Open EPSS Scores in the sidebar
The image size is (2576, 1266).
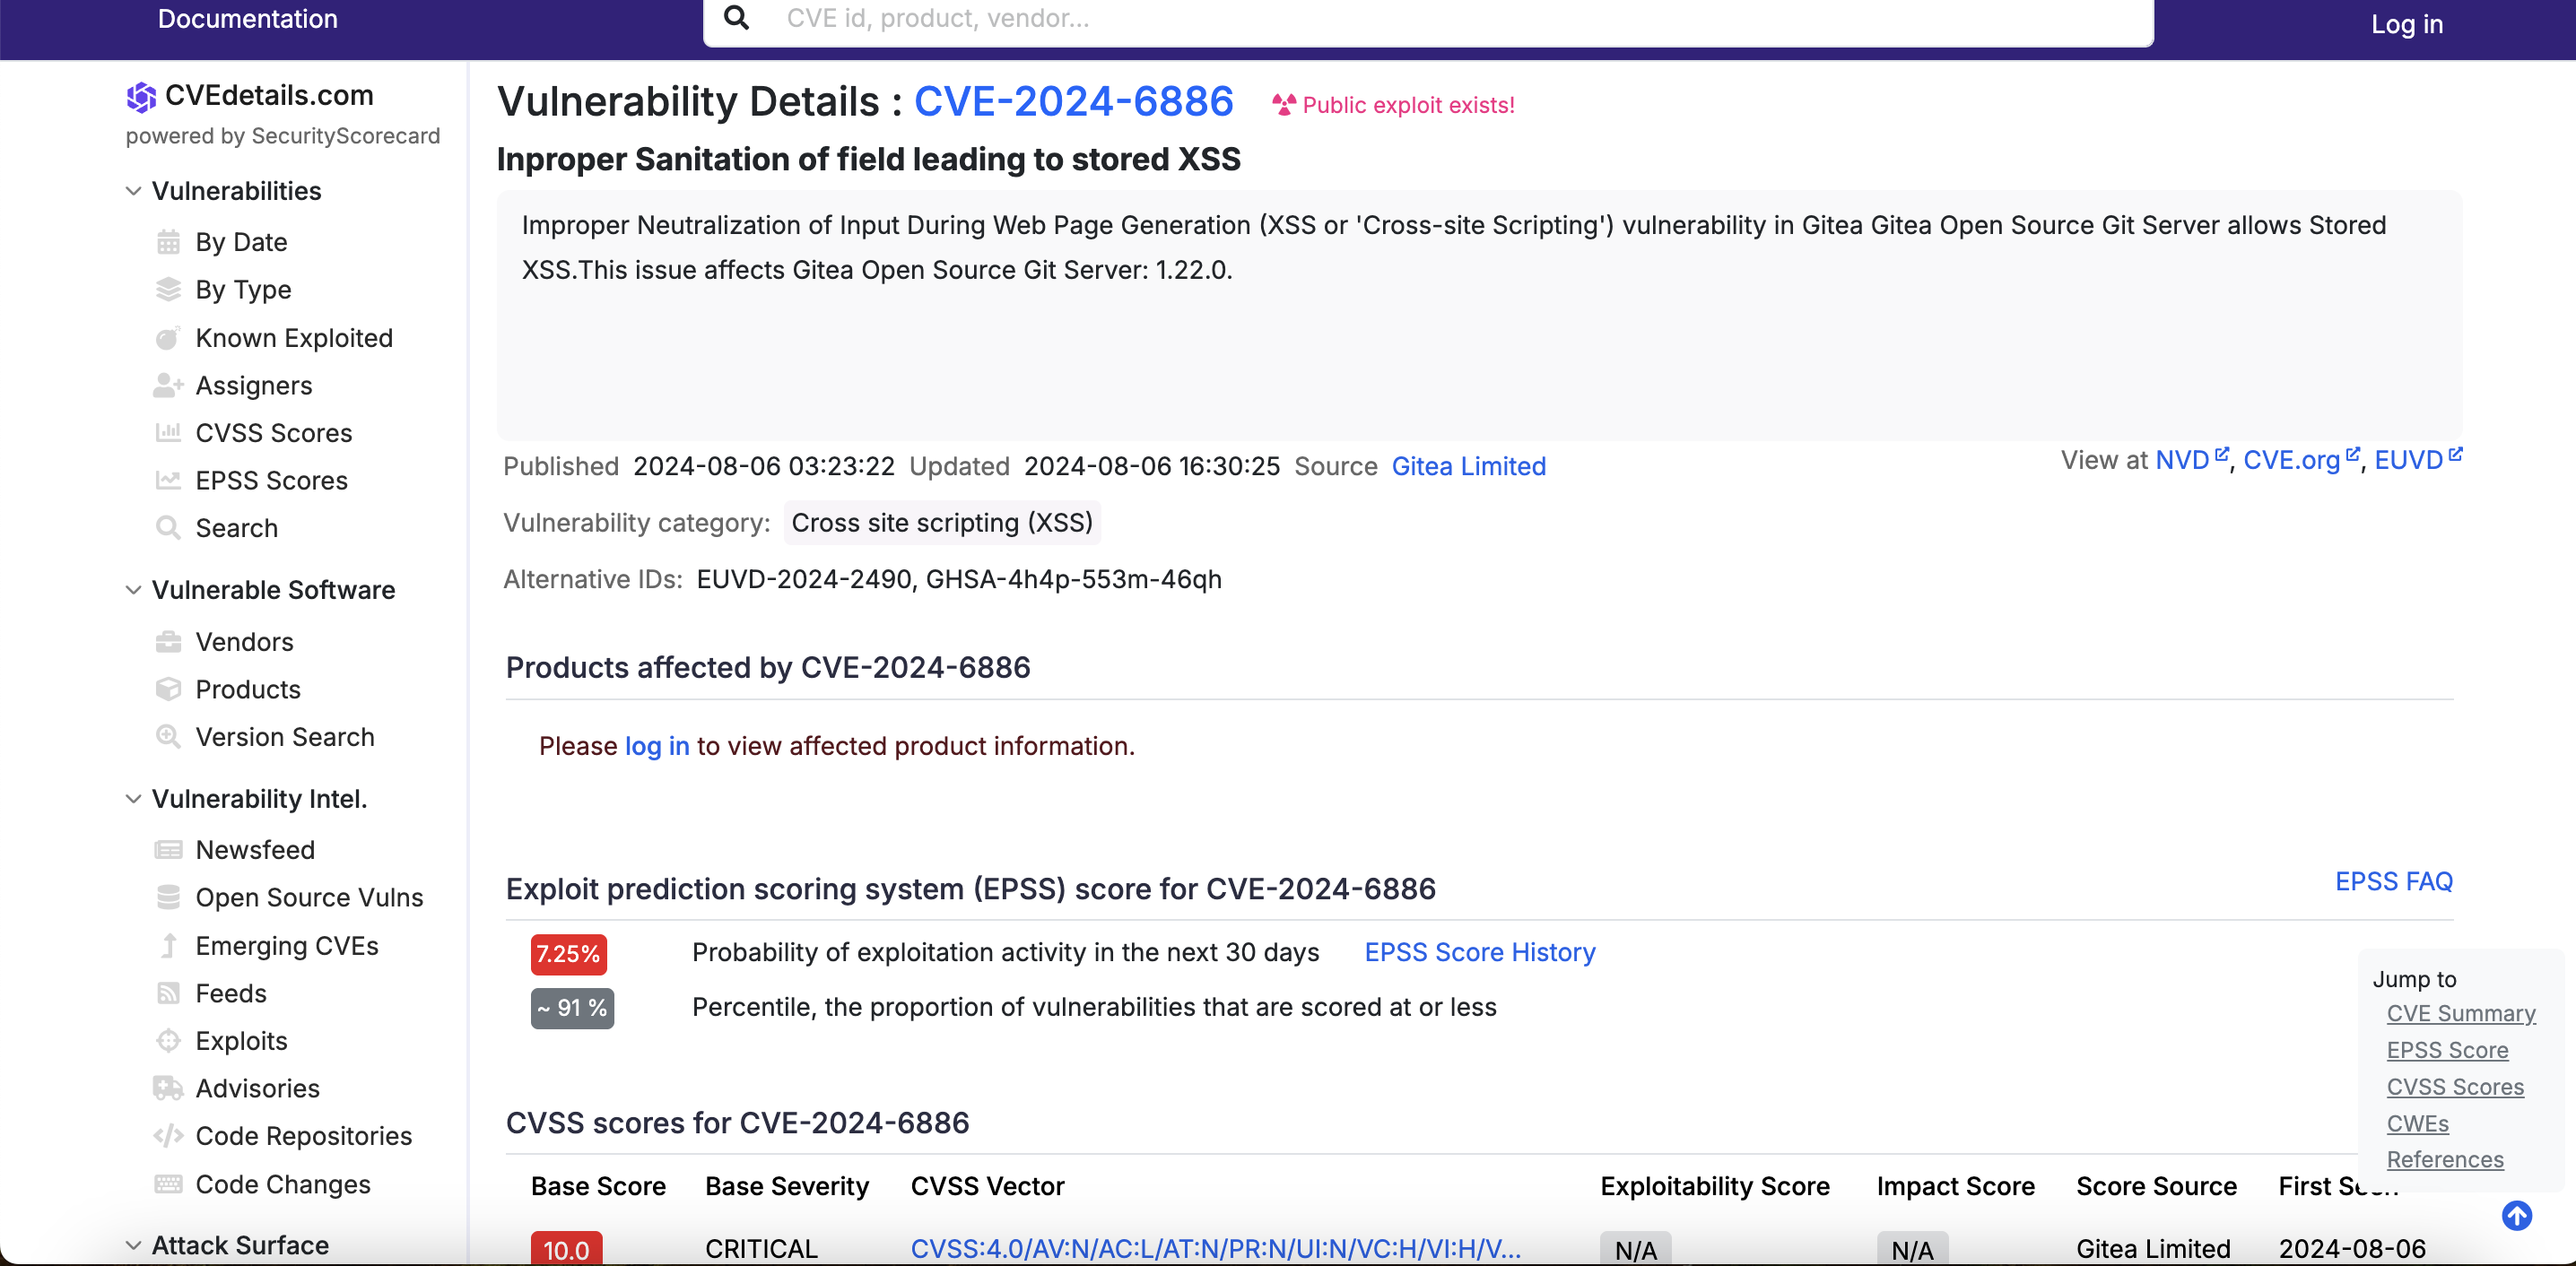pyautogui.click(x=271, y=480)
